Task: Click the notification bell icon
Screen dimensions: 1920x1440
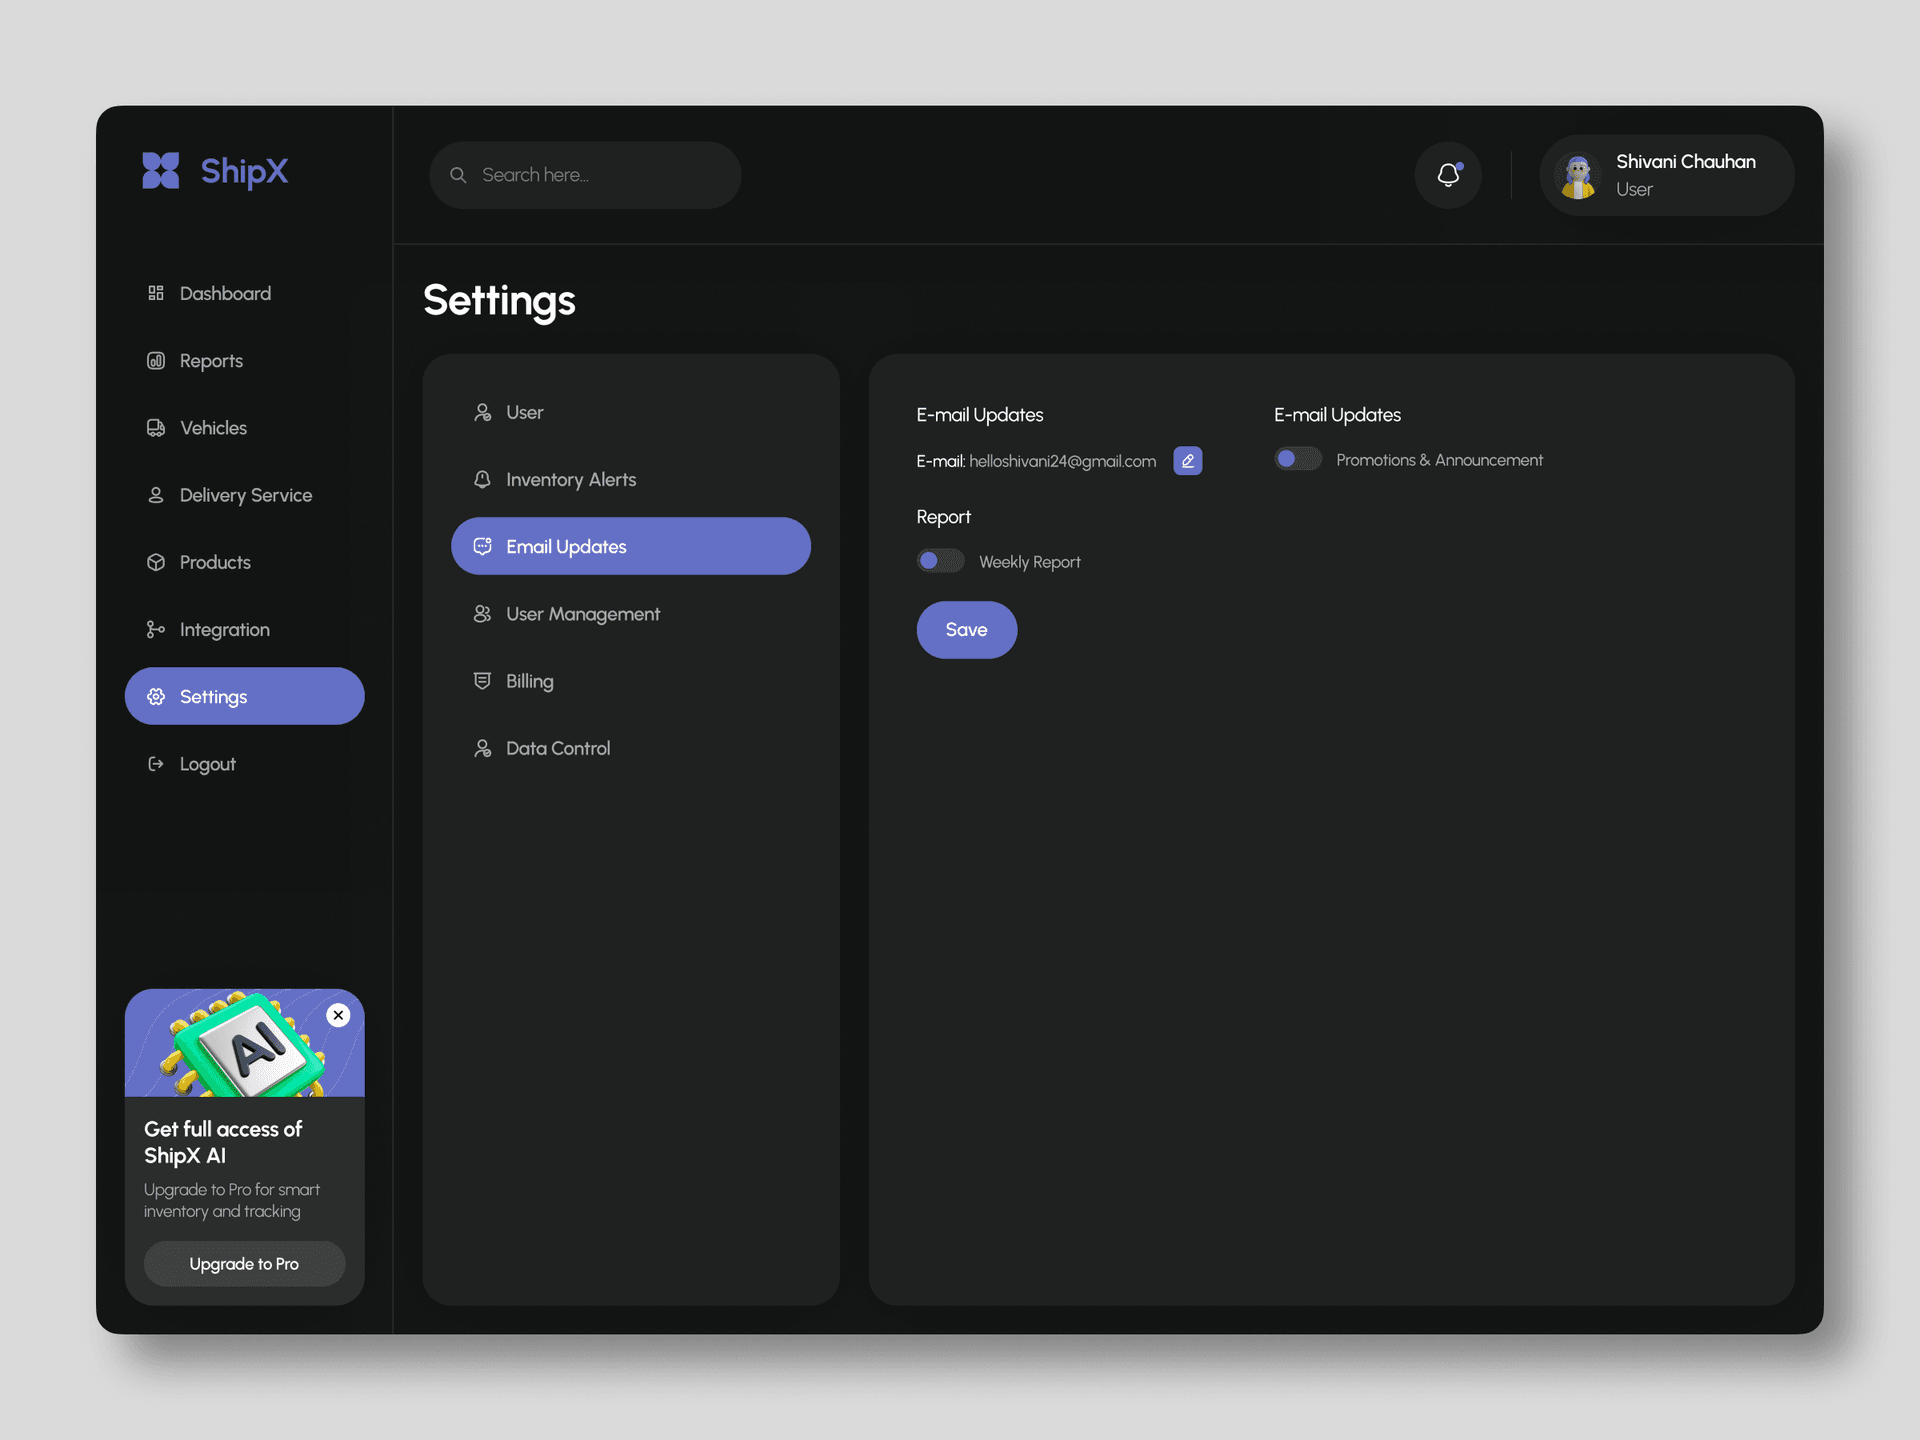Action: click(1447, 175)
